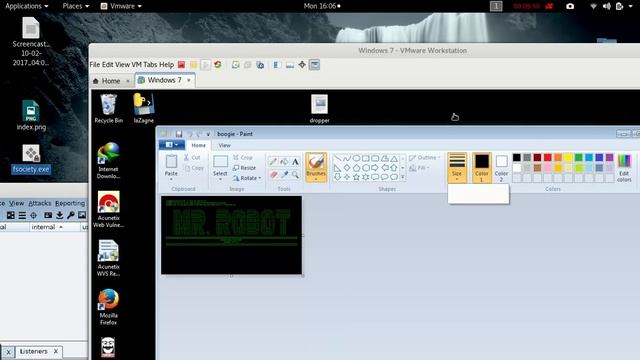The image size is (640, 360).
Task: Click the take snapshot icon in VMware toolbar
Action: pyautogui.click(x=236, y=65)
